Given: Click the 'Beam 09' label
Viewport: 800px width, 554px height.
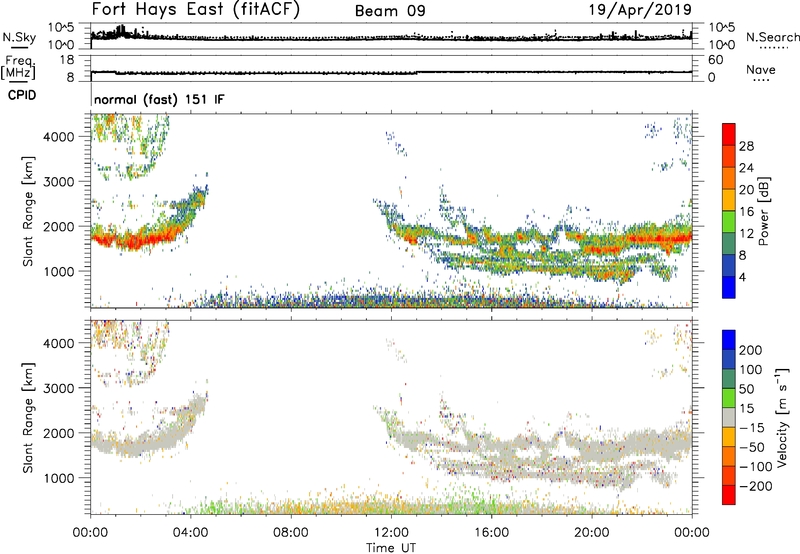Looking at the screenshot, I should point(390,11).
